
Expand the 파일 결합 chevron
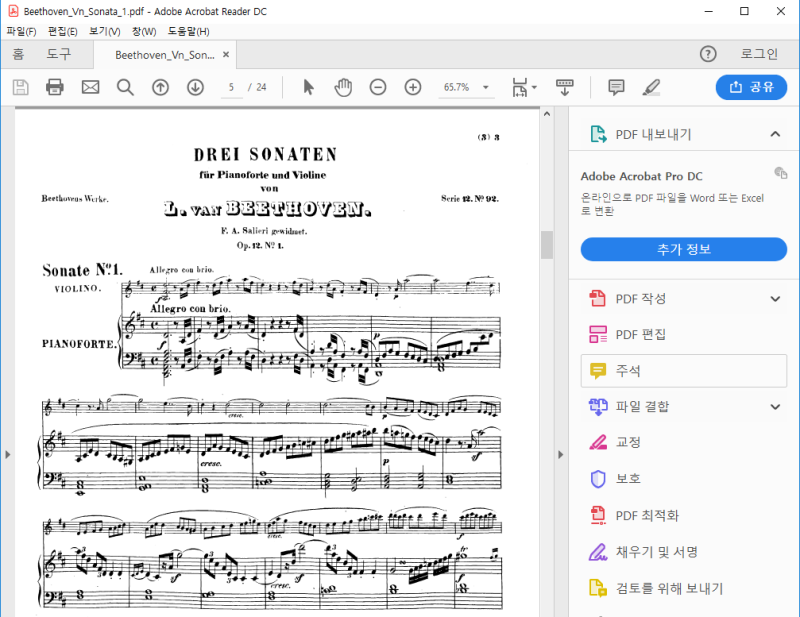tap(775, 407)
